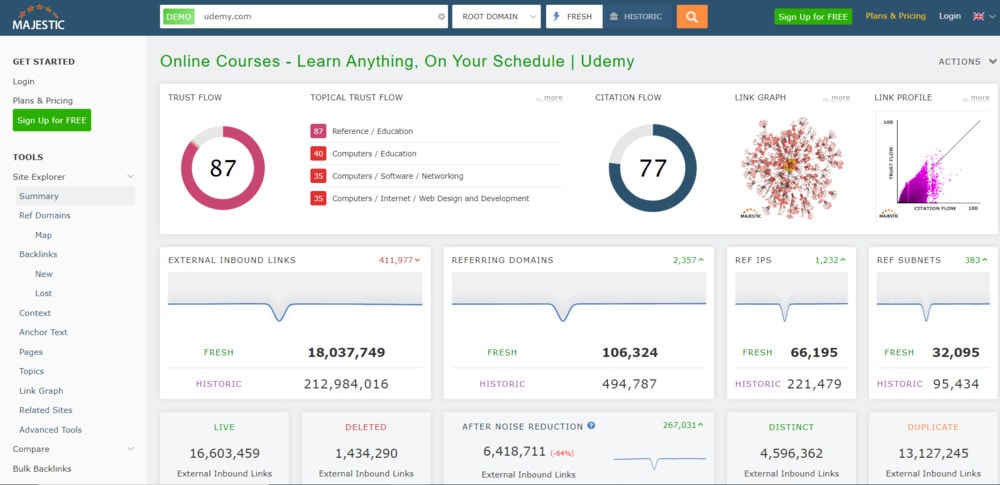Expand the ACTIONS dropdown

(x=967, y=62)
